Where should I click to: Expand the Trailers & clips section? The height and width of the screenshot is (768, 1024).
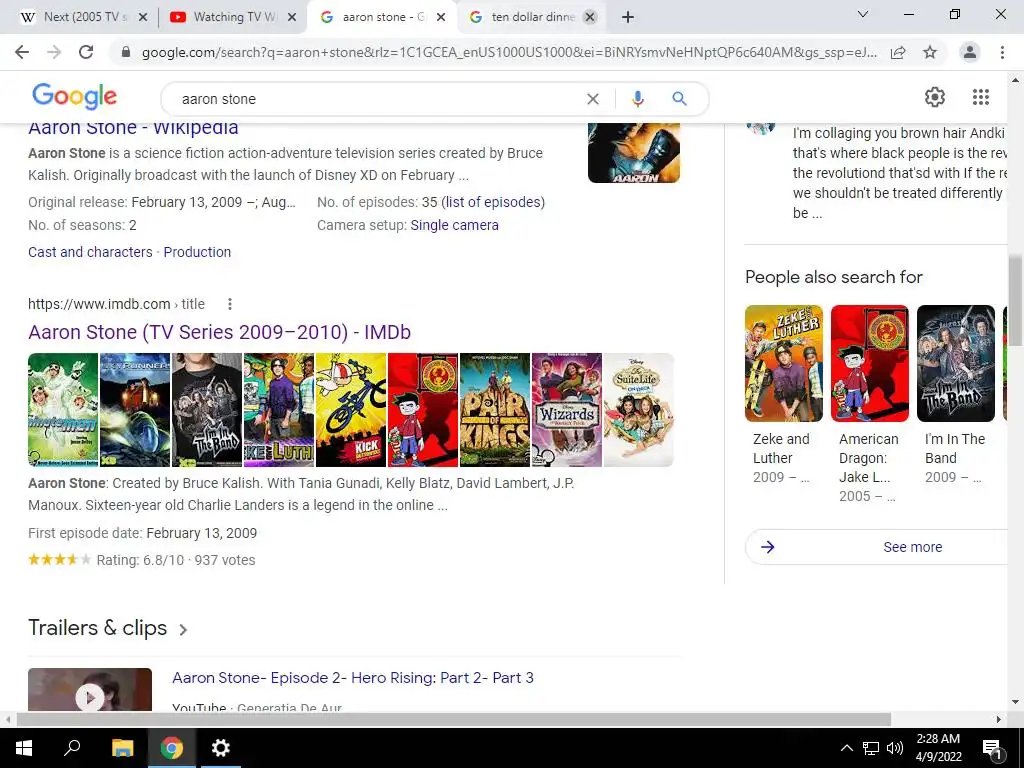108,628
